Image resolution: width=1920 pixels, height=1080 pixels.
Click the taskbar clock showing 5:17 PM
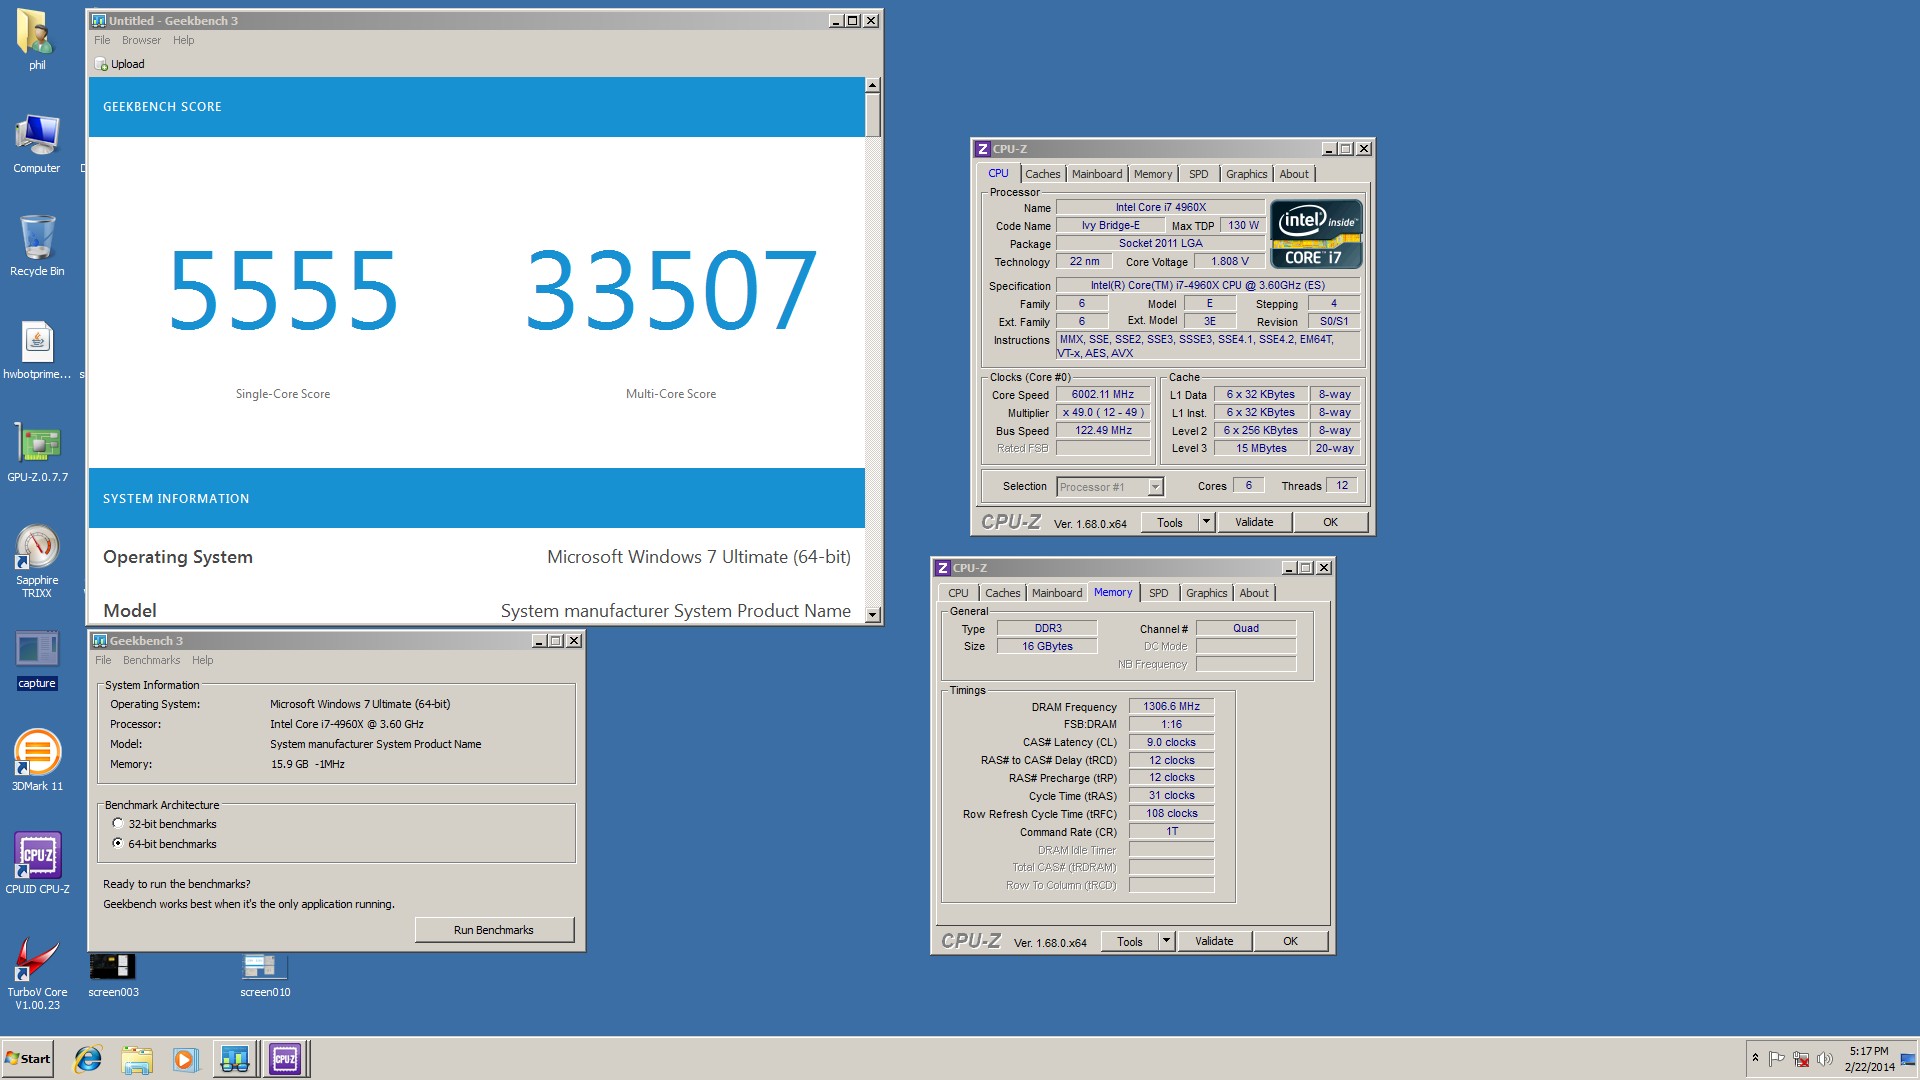pos(1869,1059)
